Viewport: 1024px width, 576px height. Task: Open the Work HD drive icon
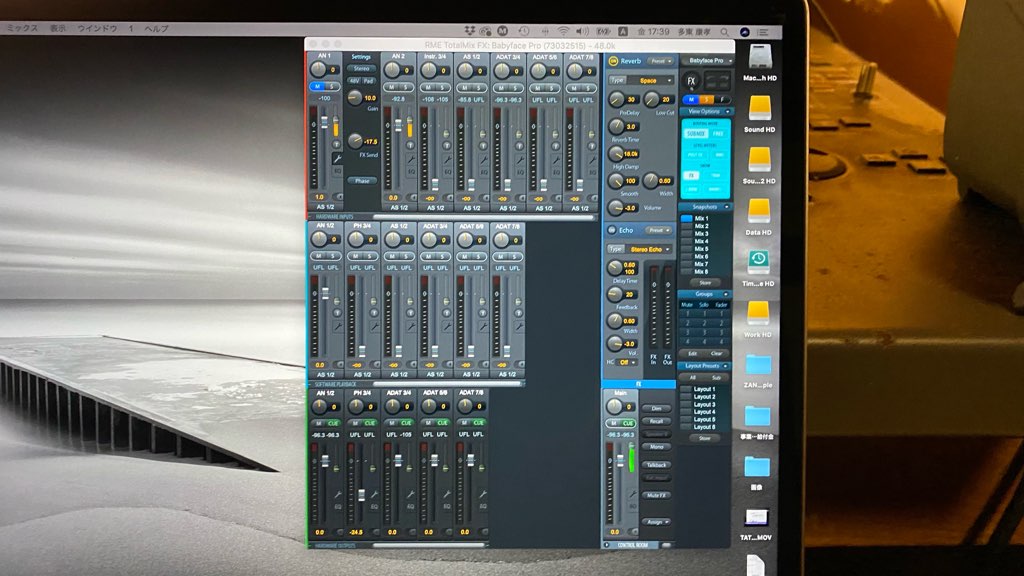pos(758,314)
